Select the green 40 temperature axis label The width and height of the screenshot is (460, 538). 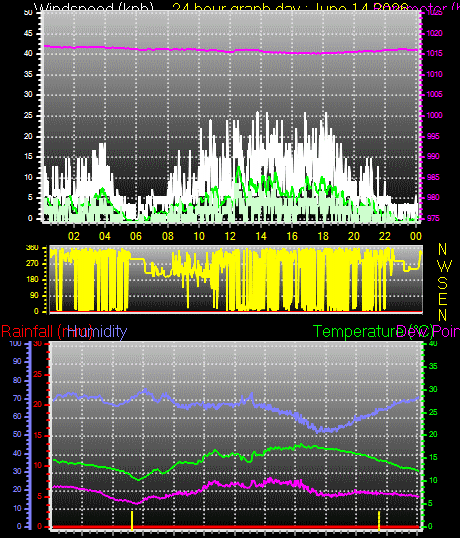433,343
